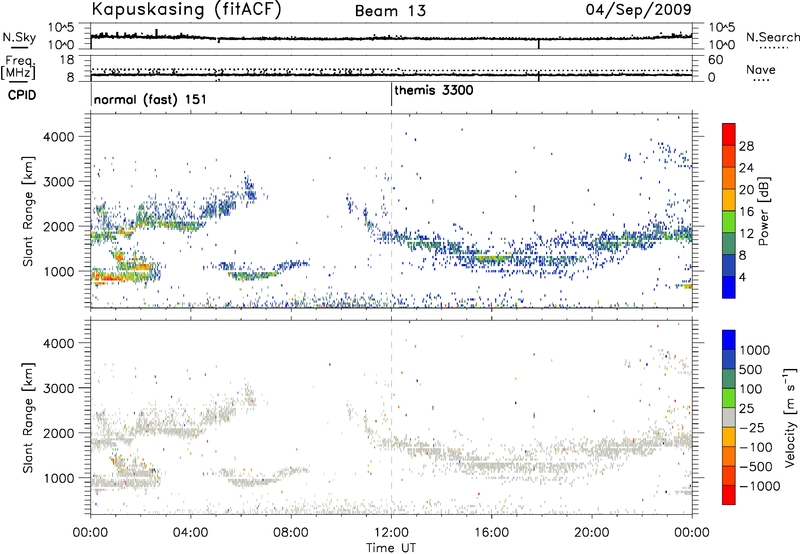800x554 pixels.
Task: Select the 12:00 time tick label
Action: pyautogui.click(x=391, y=533)
